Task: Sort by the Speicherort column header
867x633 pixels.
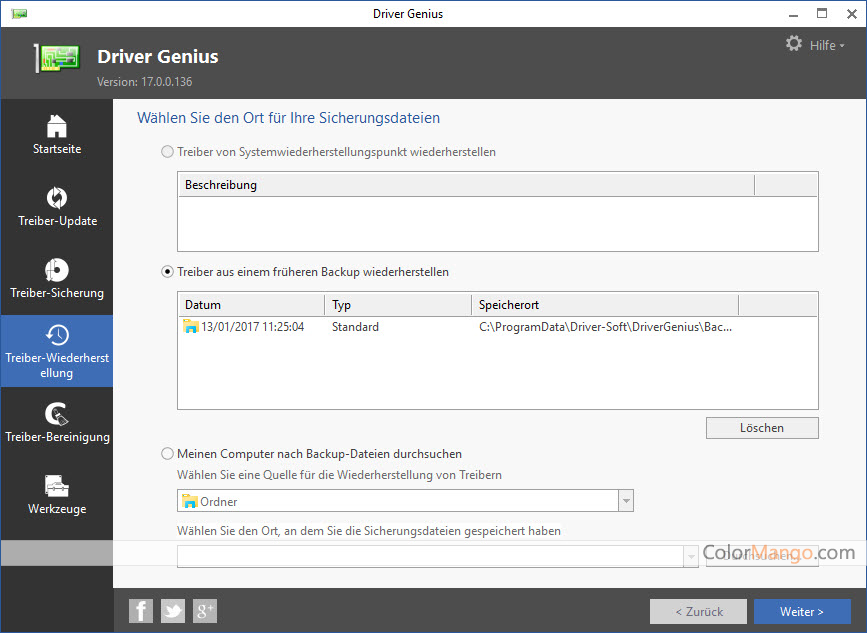Action: point(605,305)
